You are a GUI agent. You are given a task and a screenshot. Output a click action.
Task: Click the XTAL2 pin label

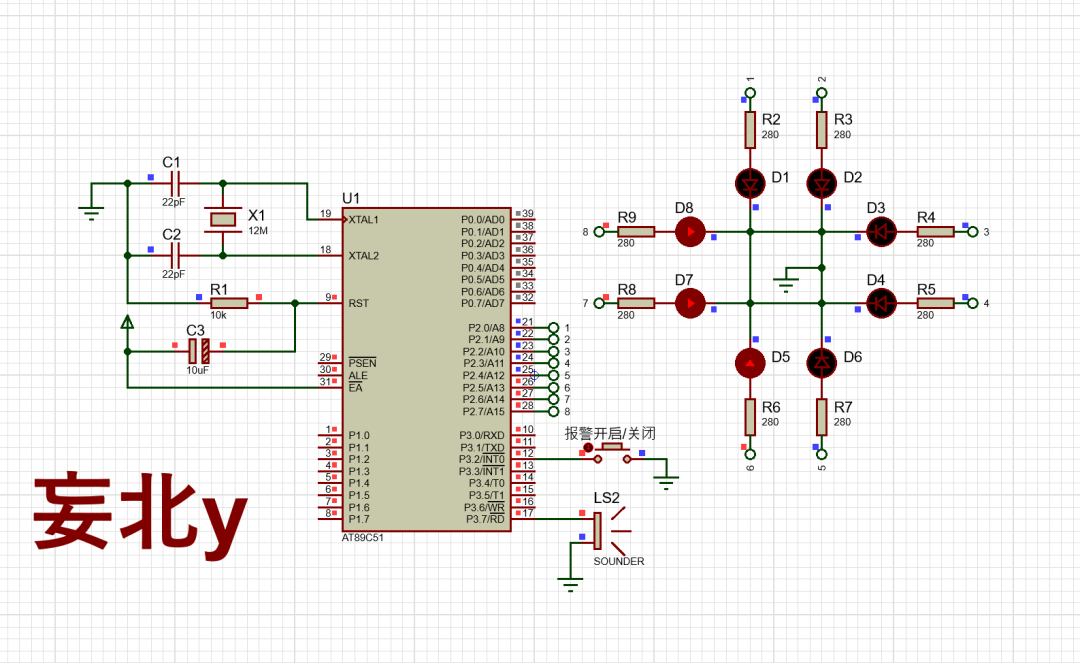(364, 255)
